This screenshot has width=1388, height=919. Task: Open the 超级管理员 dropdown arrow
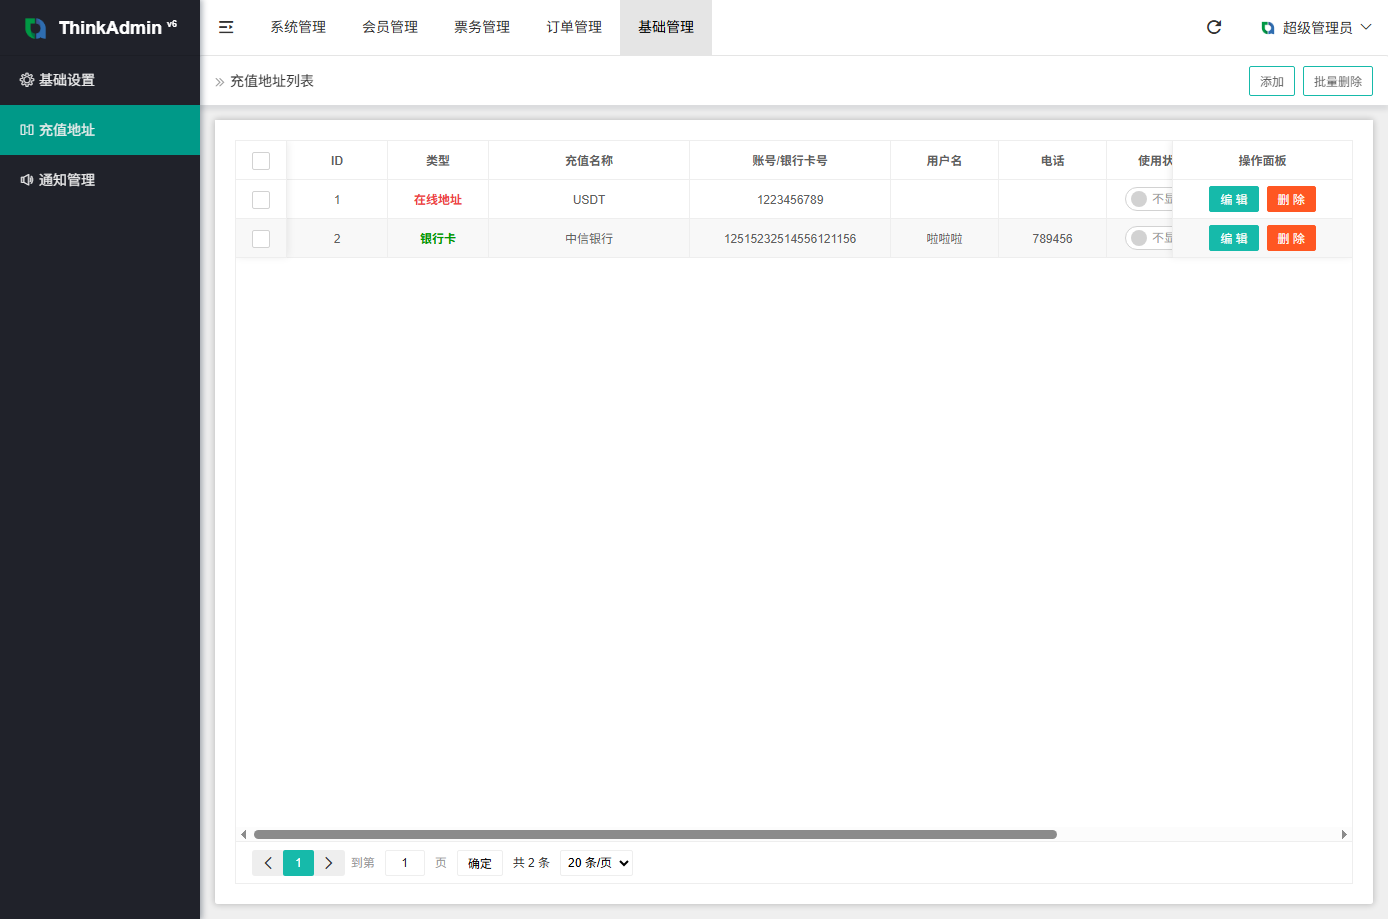click(1366, 27)
